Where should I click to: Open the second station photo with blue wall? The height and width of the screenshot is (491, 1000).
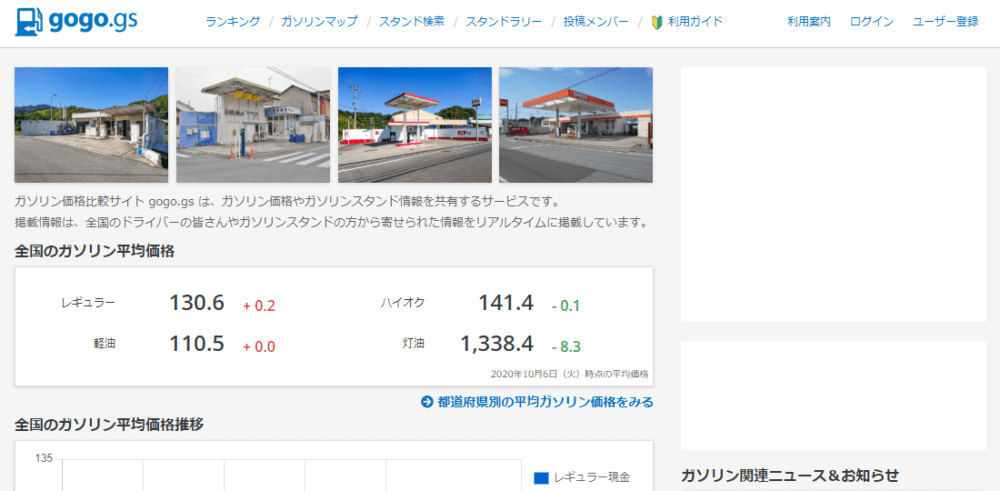253,125
